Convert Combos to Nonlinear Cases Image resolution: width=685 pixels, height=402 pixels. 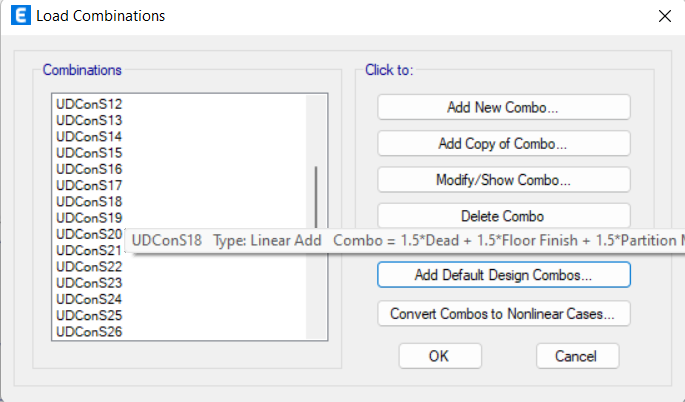tap(503, 314)
